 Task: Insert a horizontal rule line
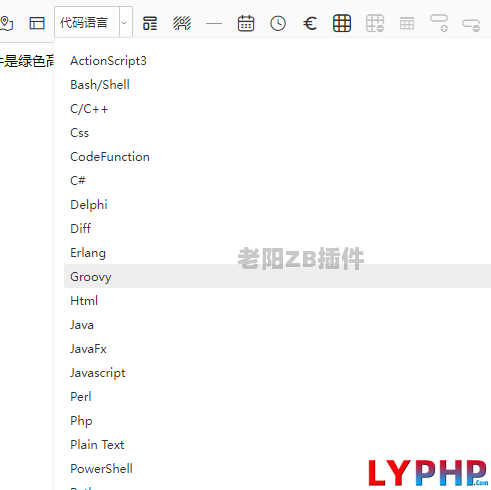214,24
